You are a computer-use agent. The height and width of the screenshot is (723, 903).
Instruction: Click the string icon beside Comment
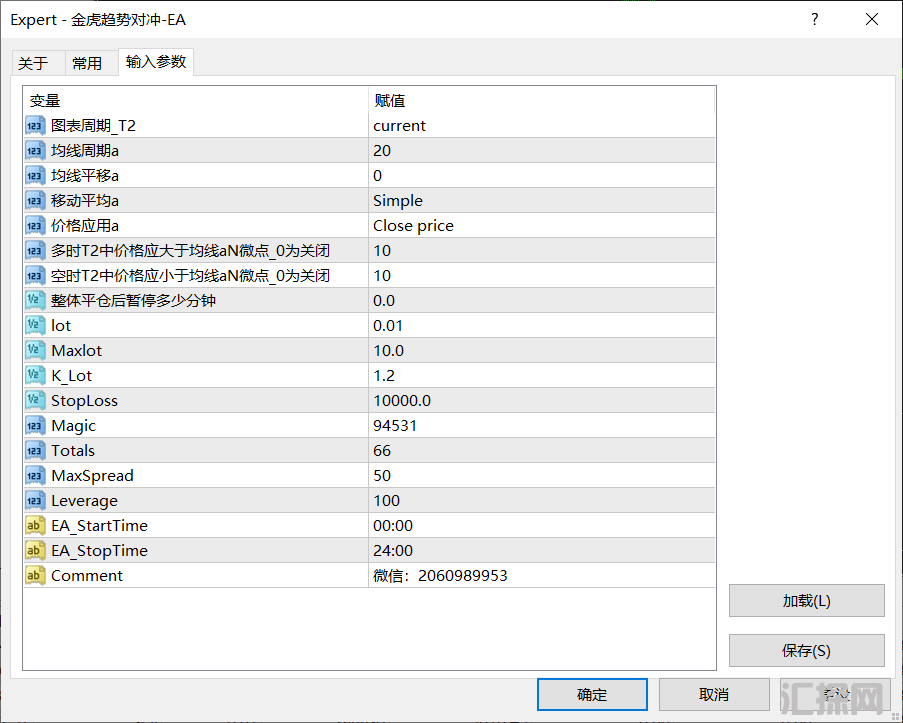35,576
